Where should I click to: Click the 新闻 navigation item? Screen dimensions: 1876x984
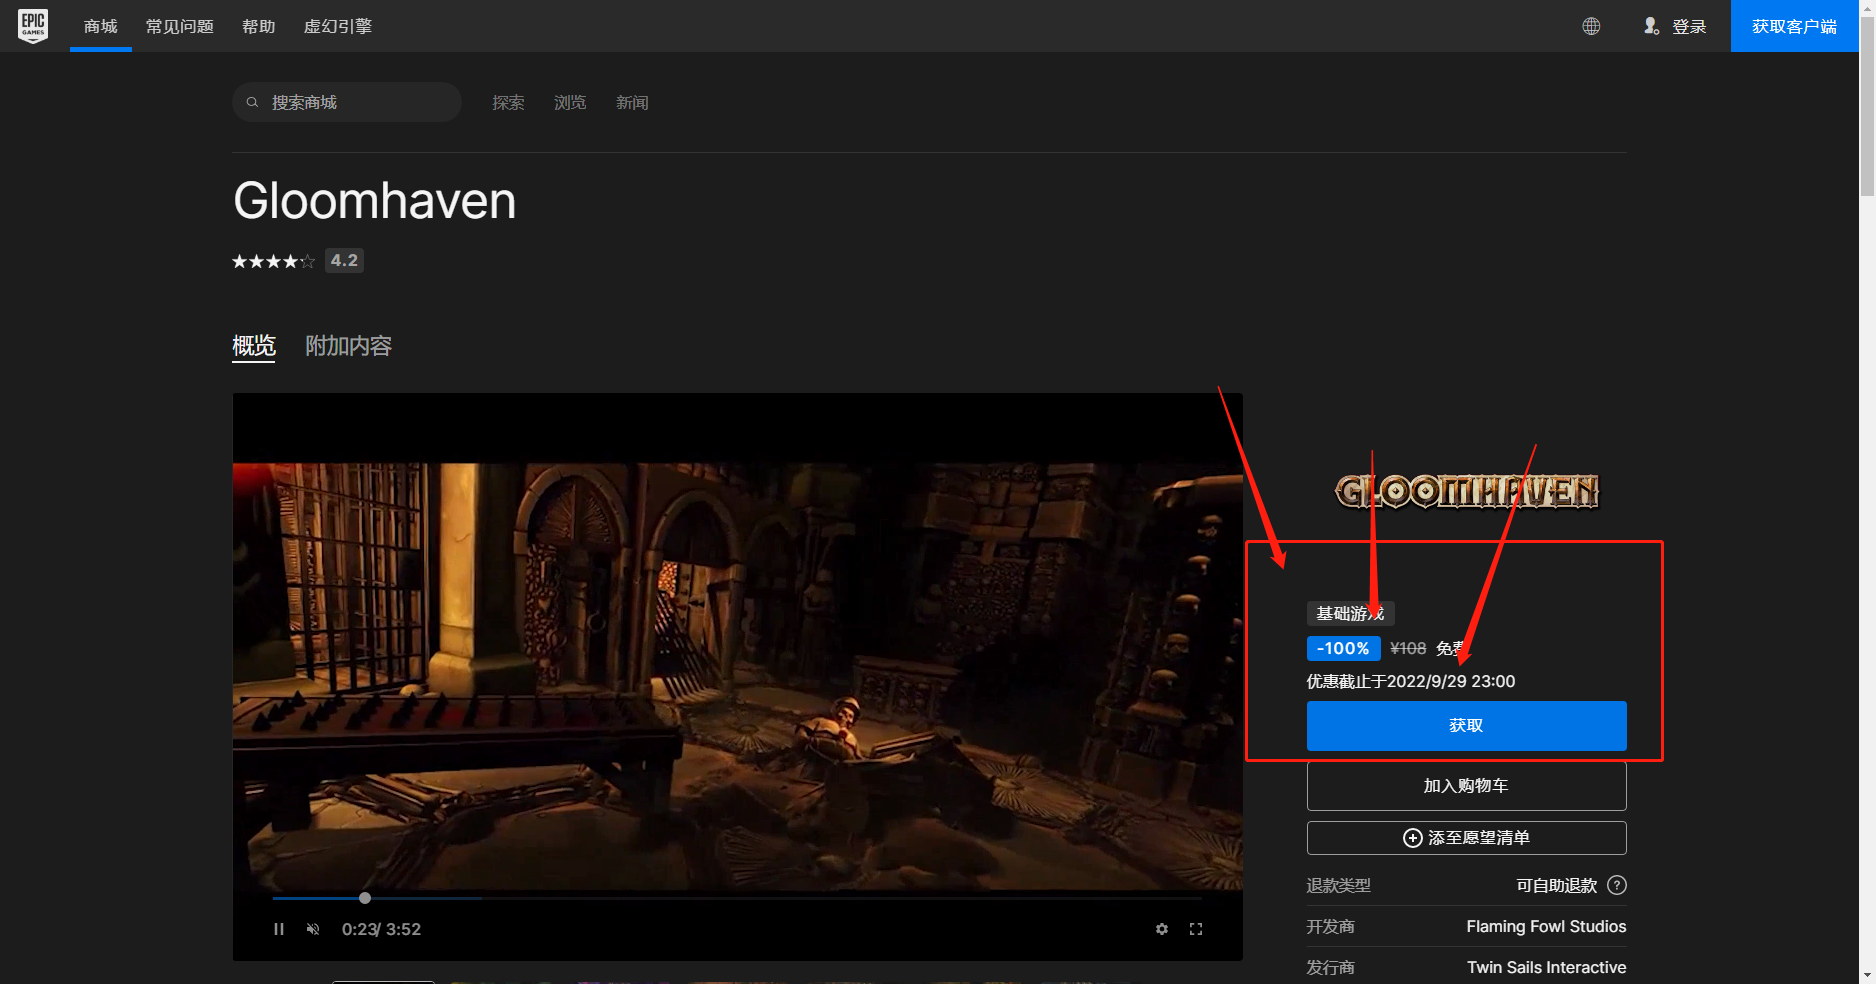(633, 102)
